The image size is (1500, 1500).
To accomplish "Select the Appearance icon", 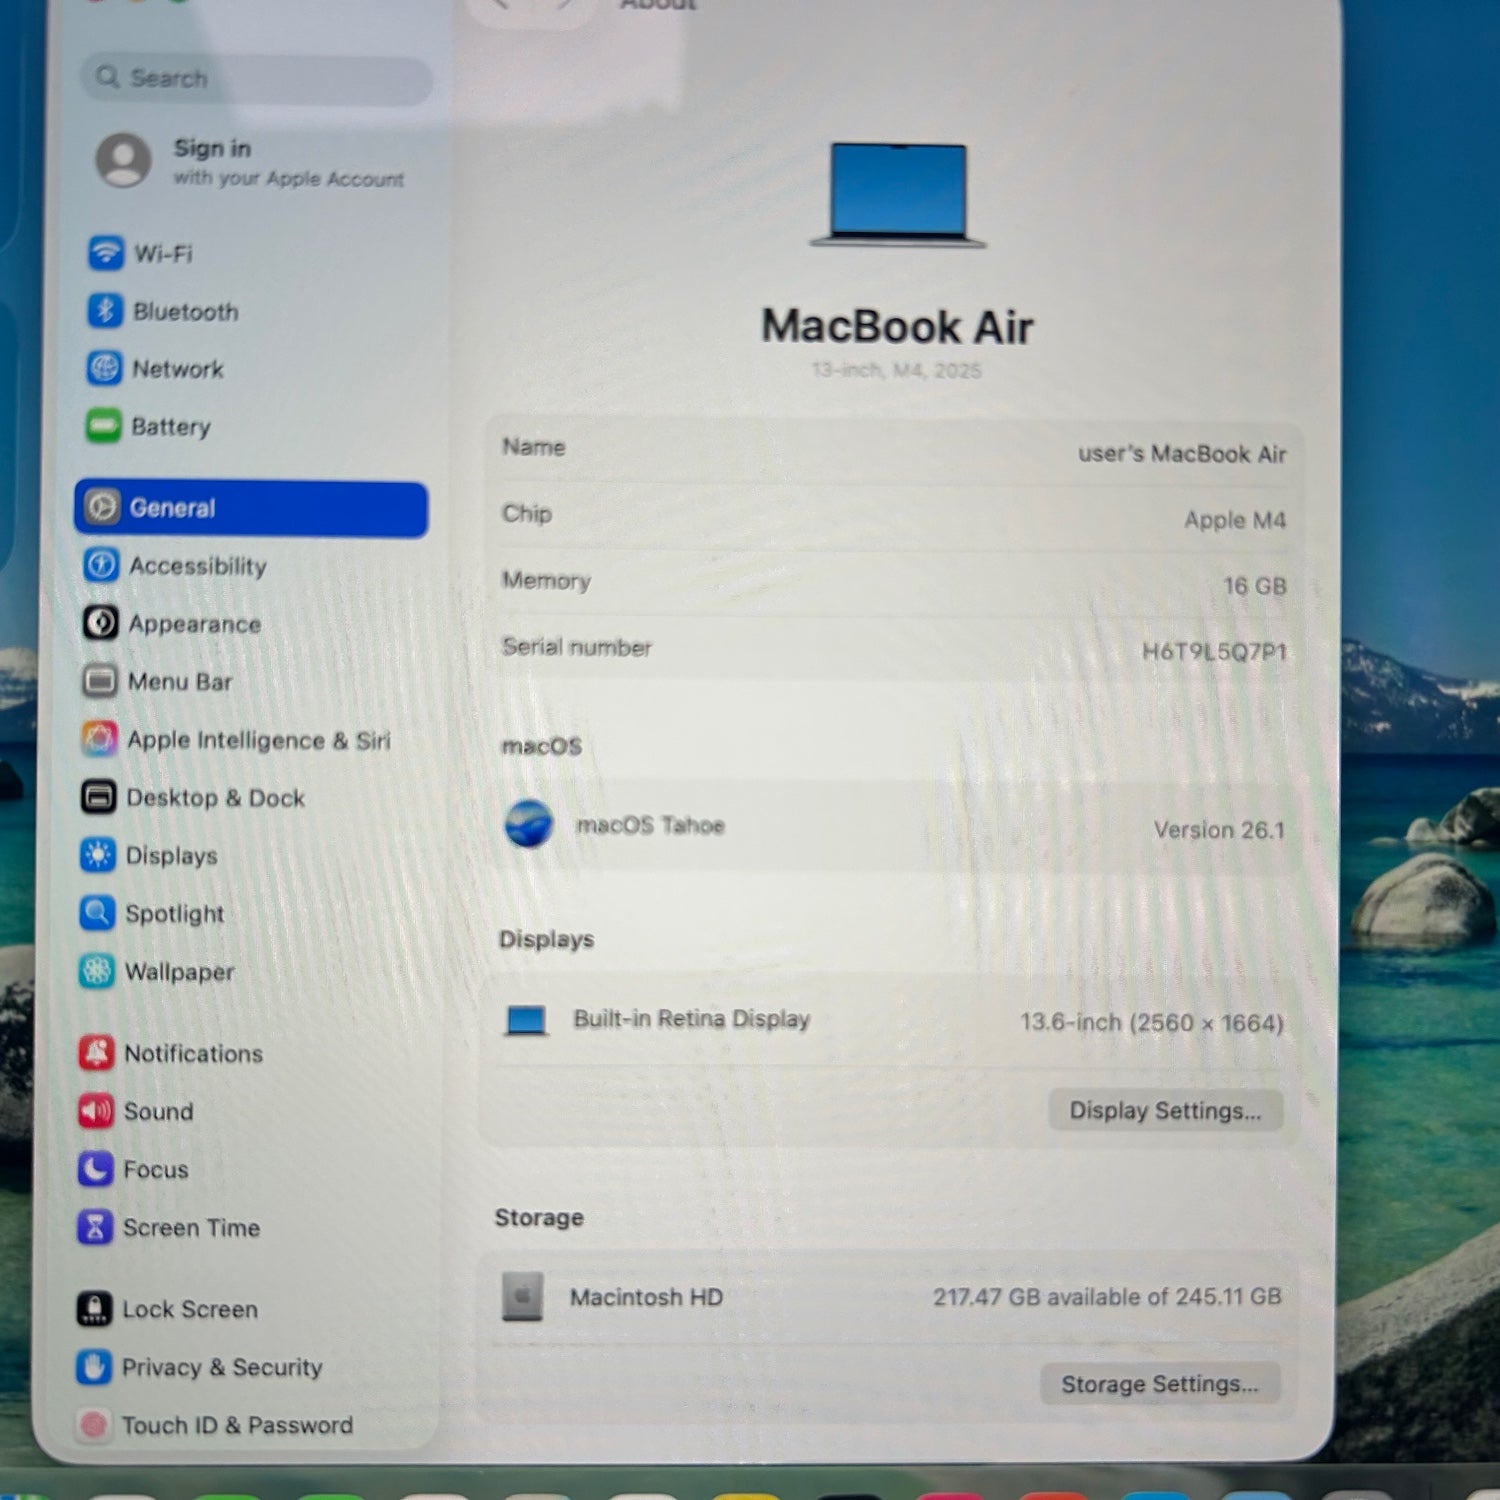I will pos(100,623).
